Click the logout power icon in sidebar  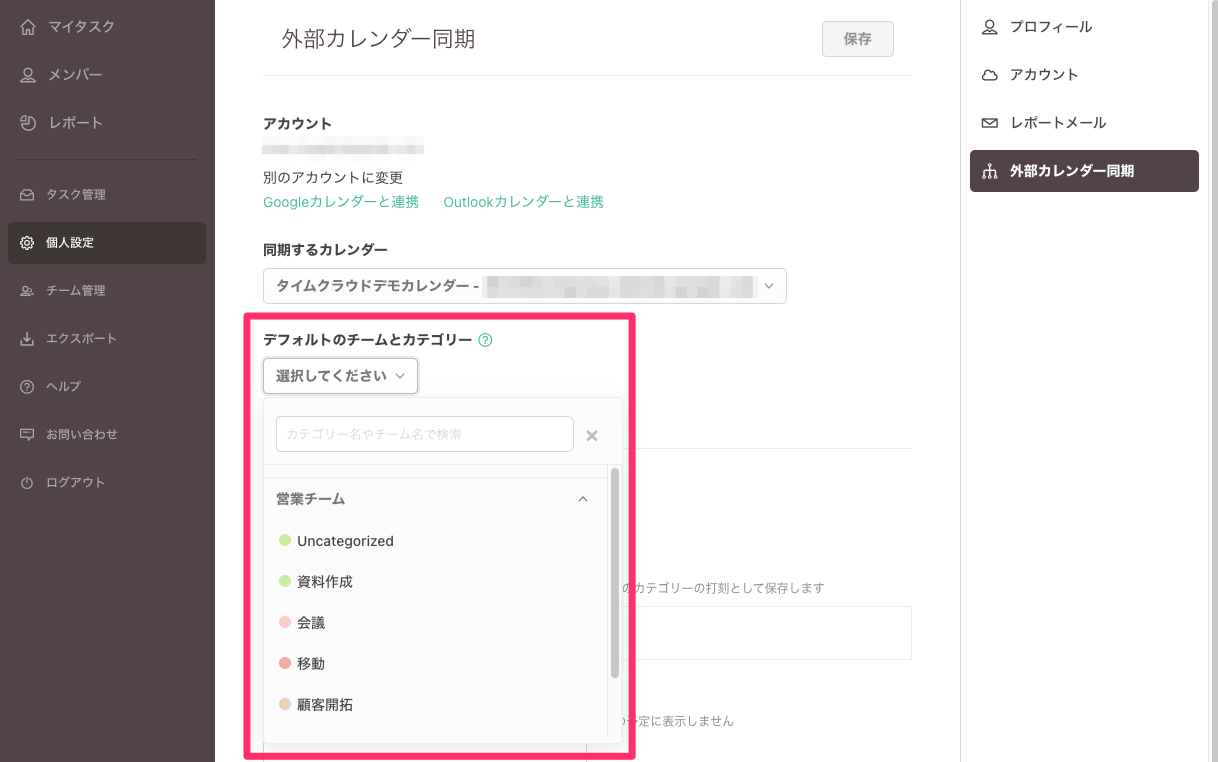27,483
